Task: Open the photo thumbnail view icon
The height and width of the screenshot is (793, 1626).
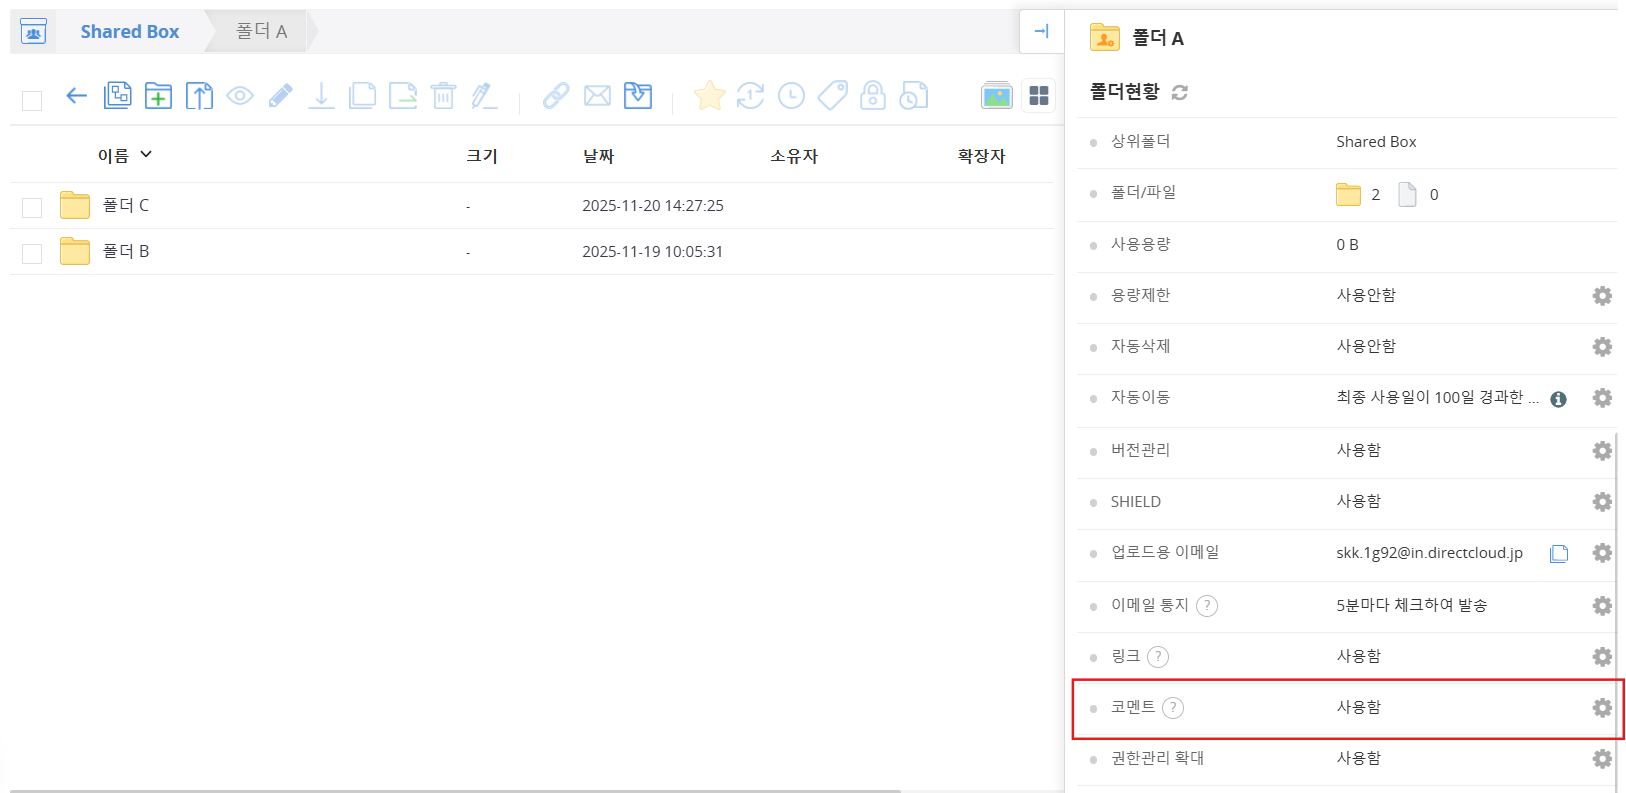Action: tap(996, 96)
